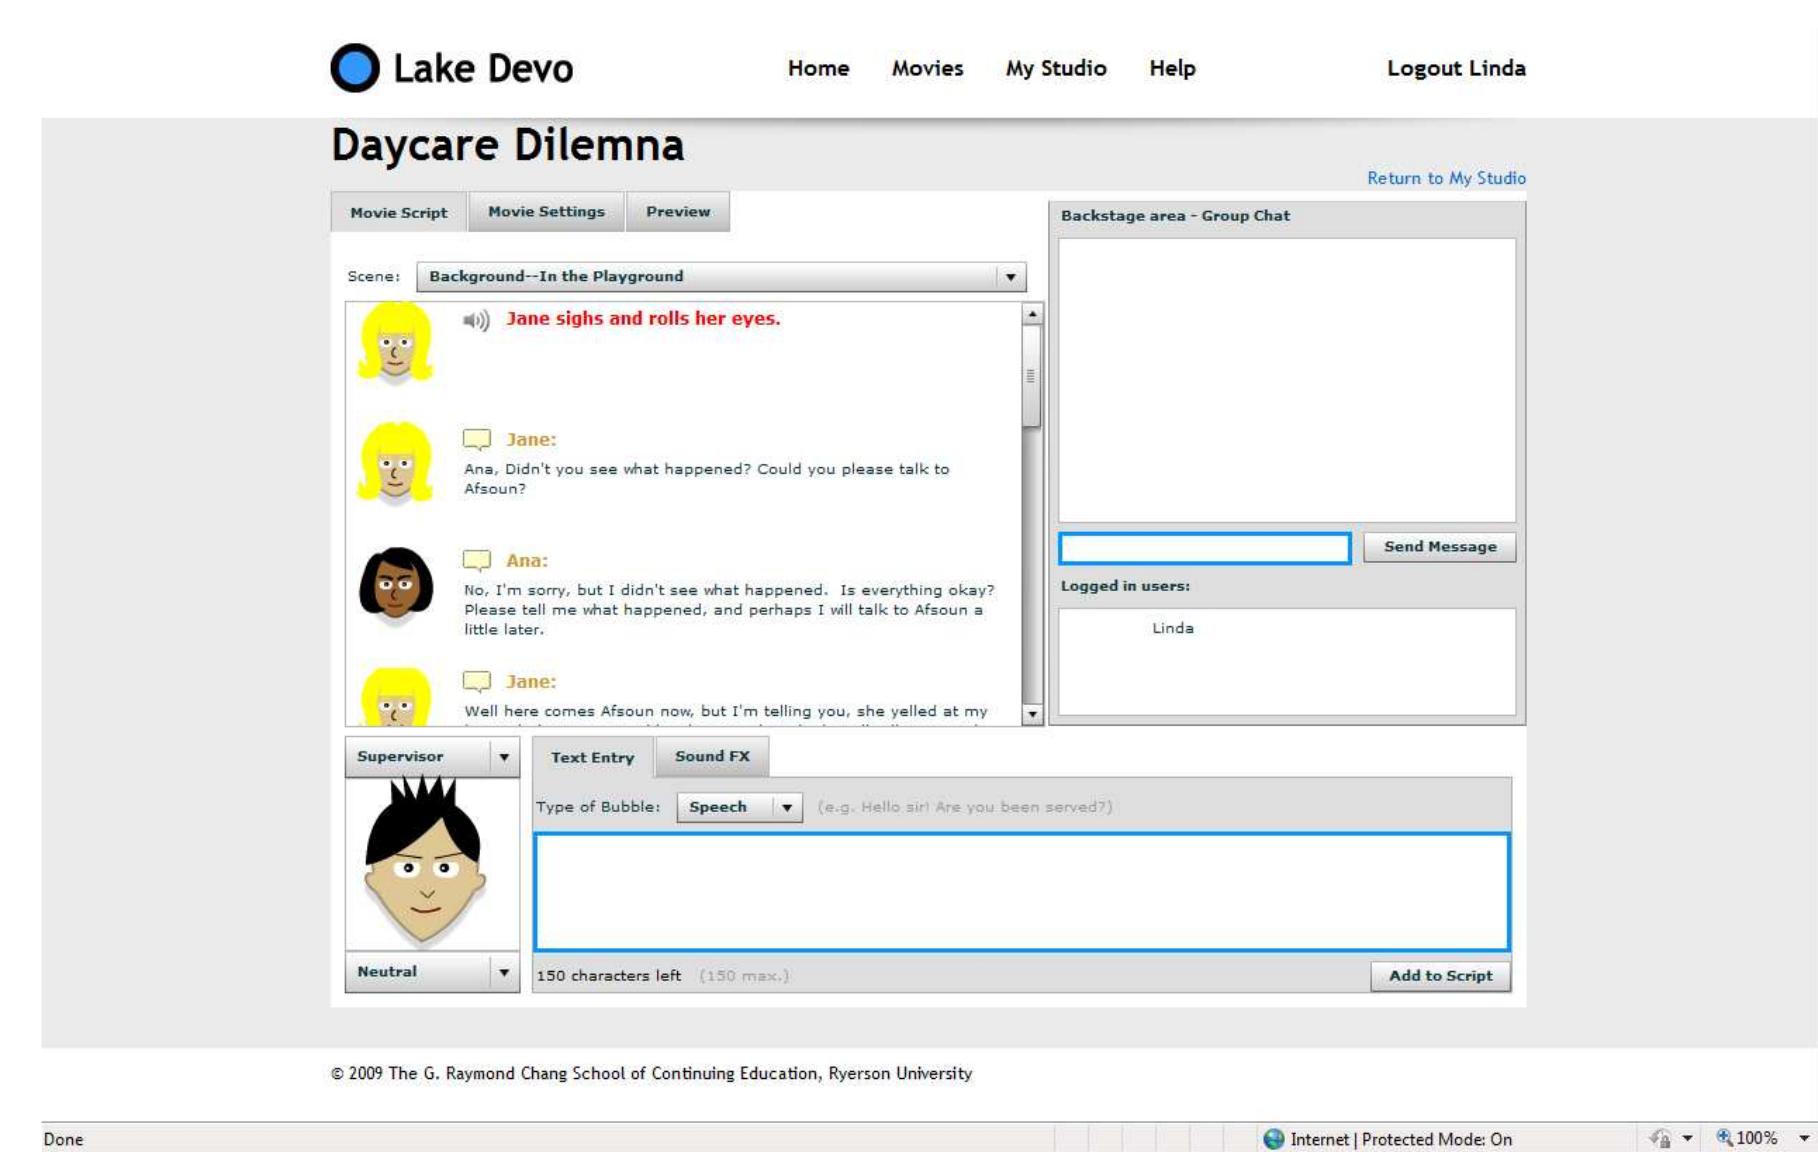Click the red text Jane sighs and rolls her eyes

[643, 318]
